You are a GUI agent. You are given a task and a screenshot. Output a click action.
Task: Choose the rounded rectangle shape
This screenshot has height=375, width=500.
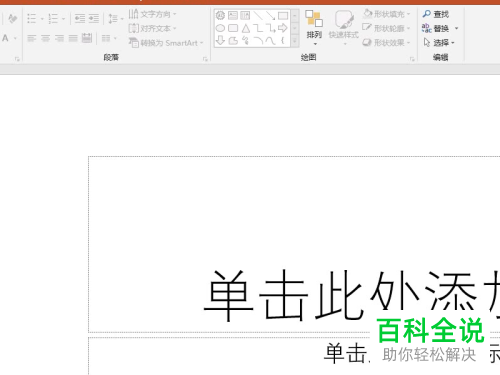233,28
